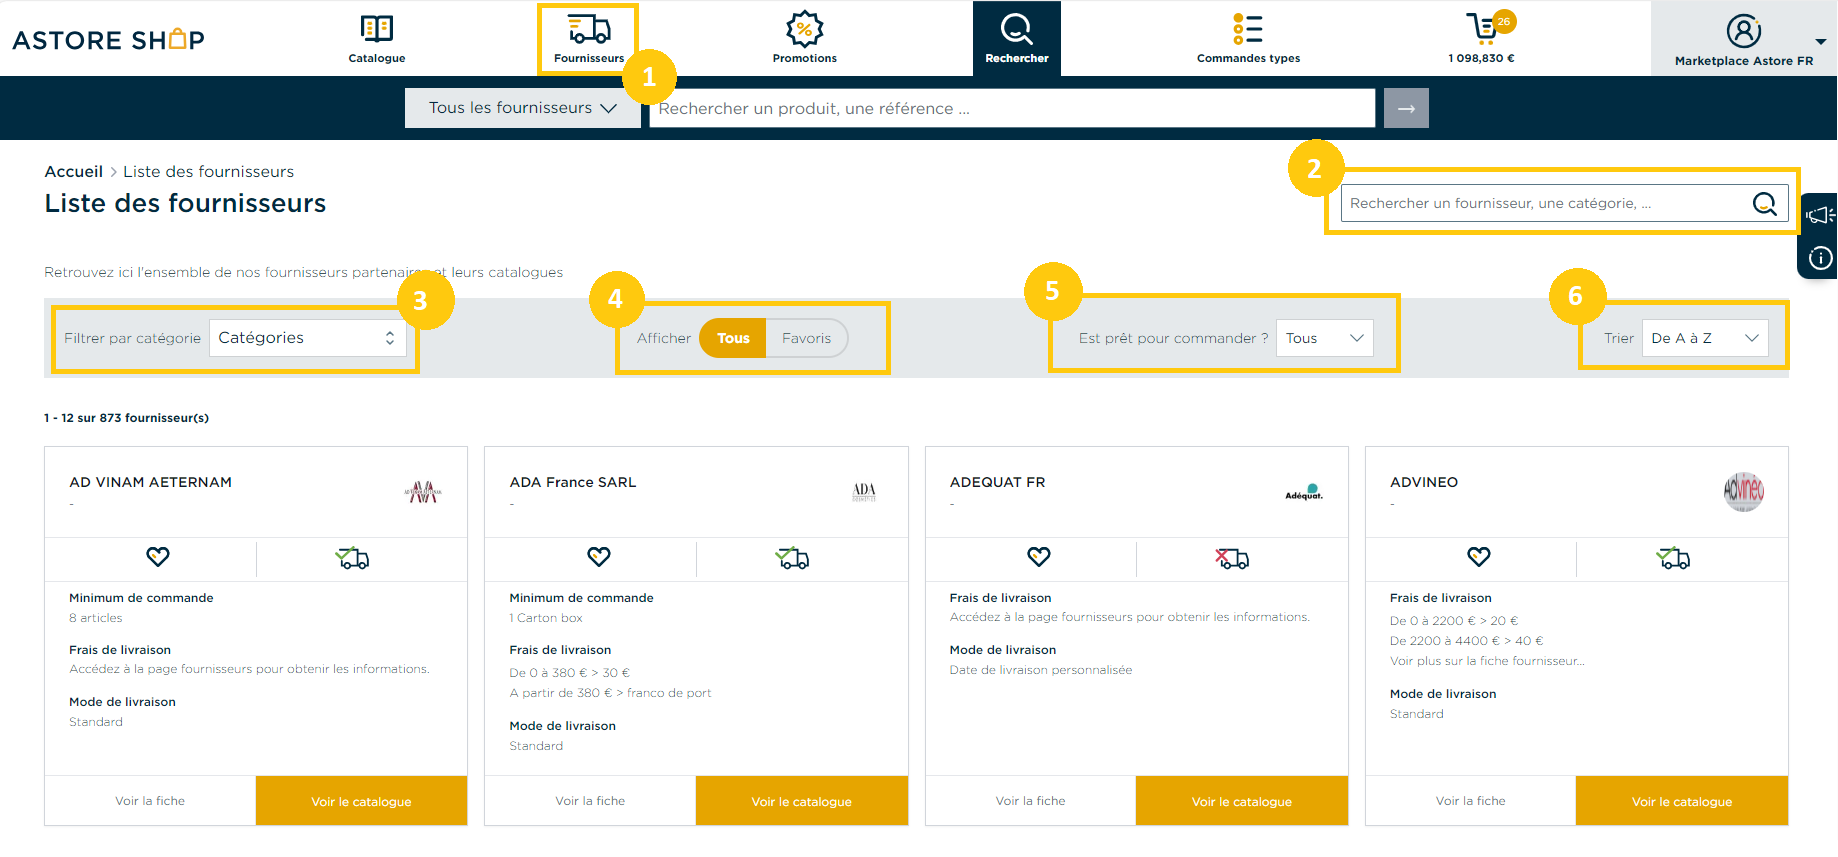The image size is (1838, 857).
Task: Open Voir la fiche for ADEQUAT FR
Action: pyautogui.click(x=1030, y=801)
